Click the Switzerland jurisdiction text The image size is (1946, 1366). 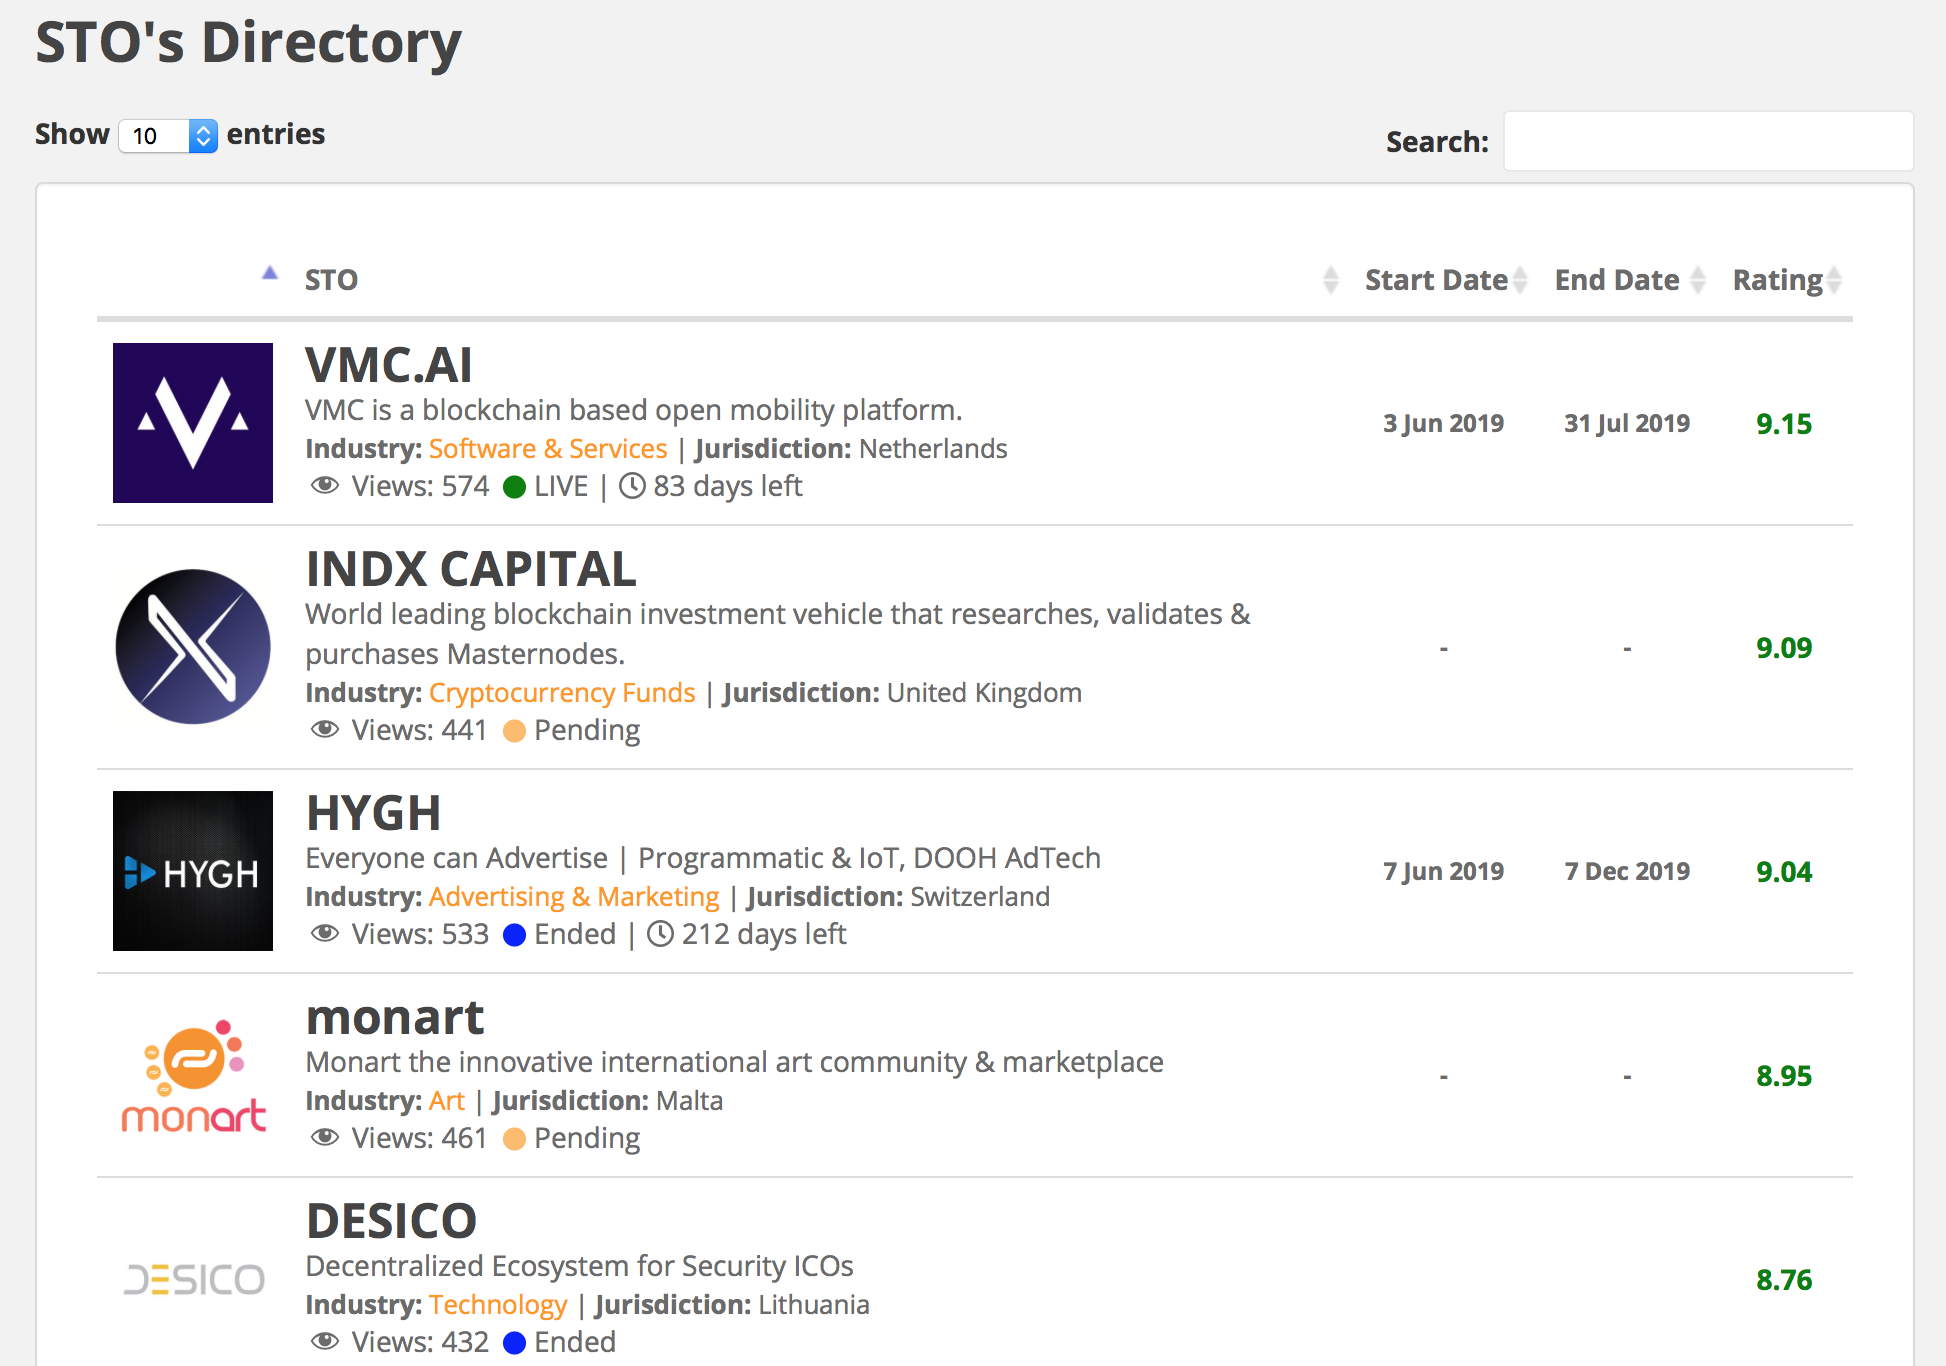pyautogui.click(x=980, y=897)
